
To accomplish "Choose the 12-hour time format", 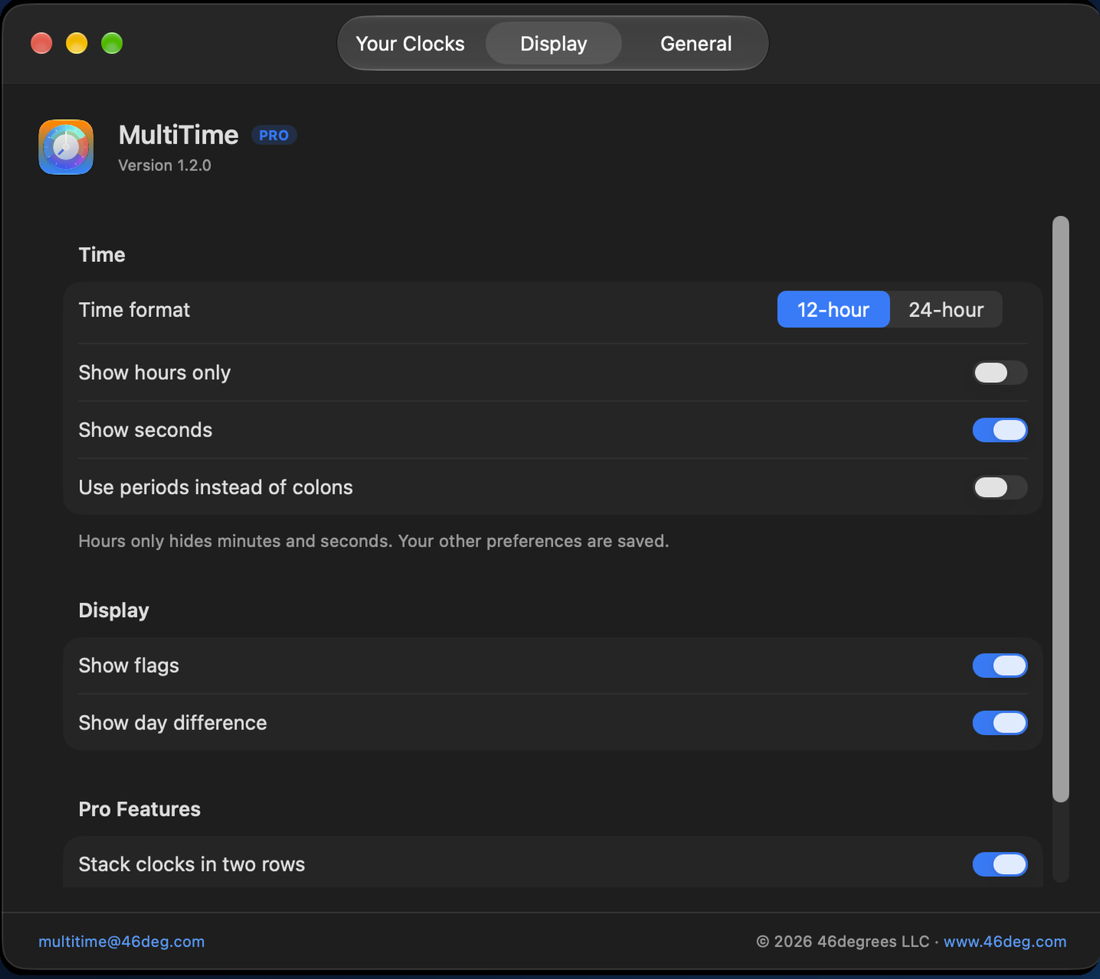I will pyautogui.click(x=833, y=309).
